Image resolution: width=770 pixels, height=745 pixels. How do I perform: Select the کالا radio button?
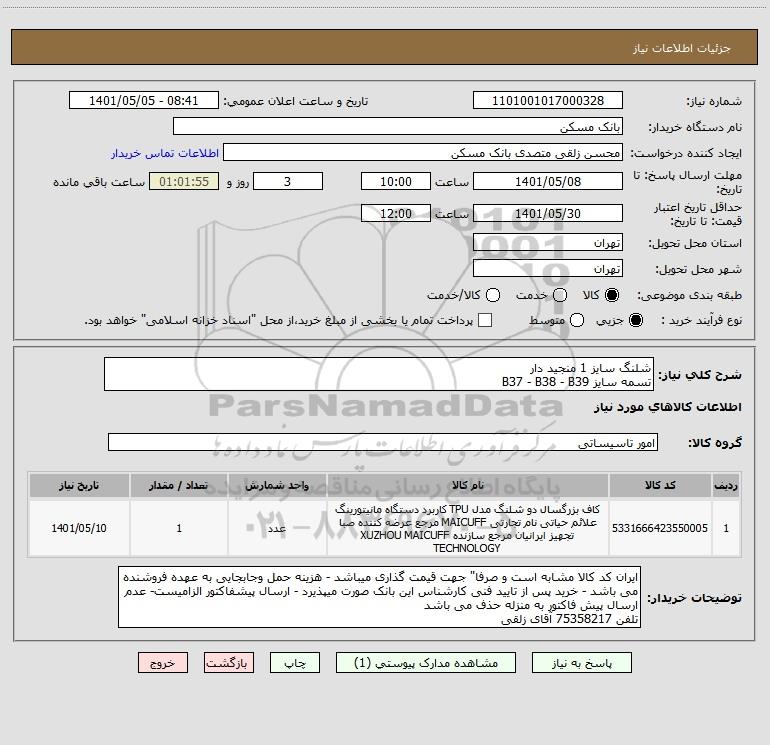[x=612, y=295]
